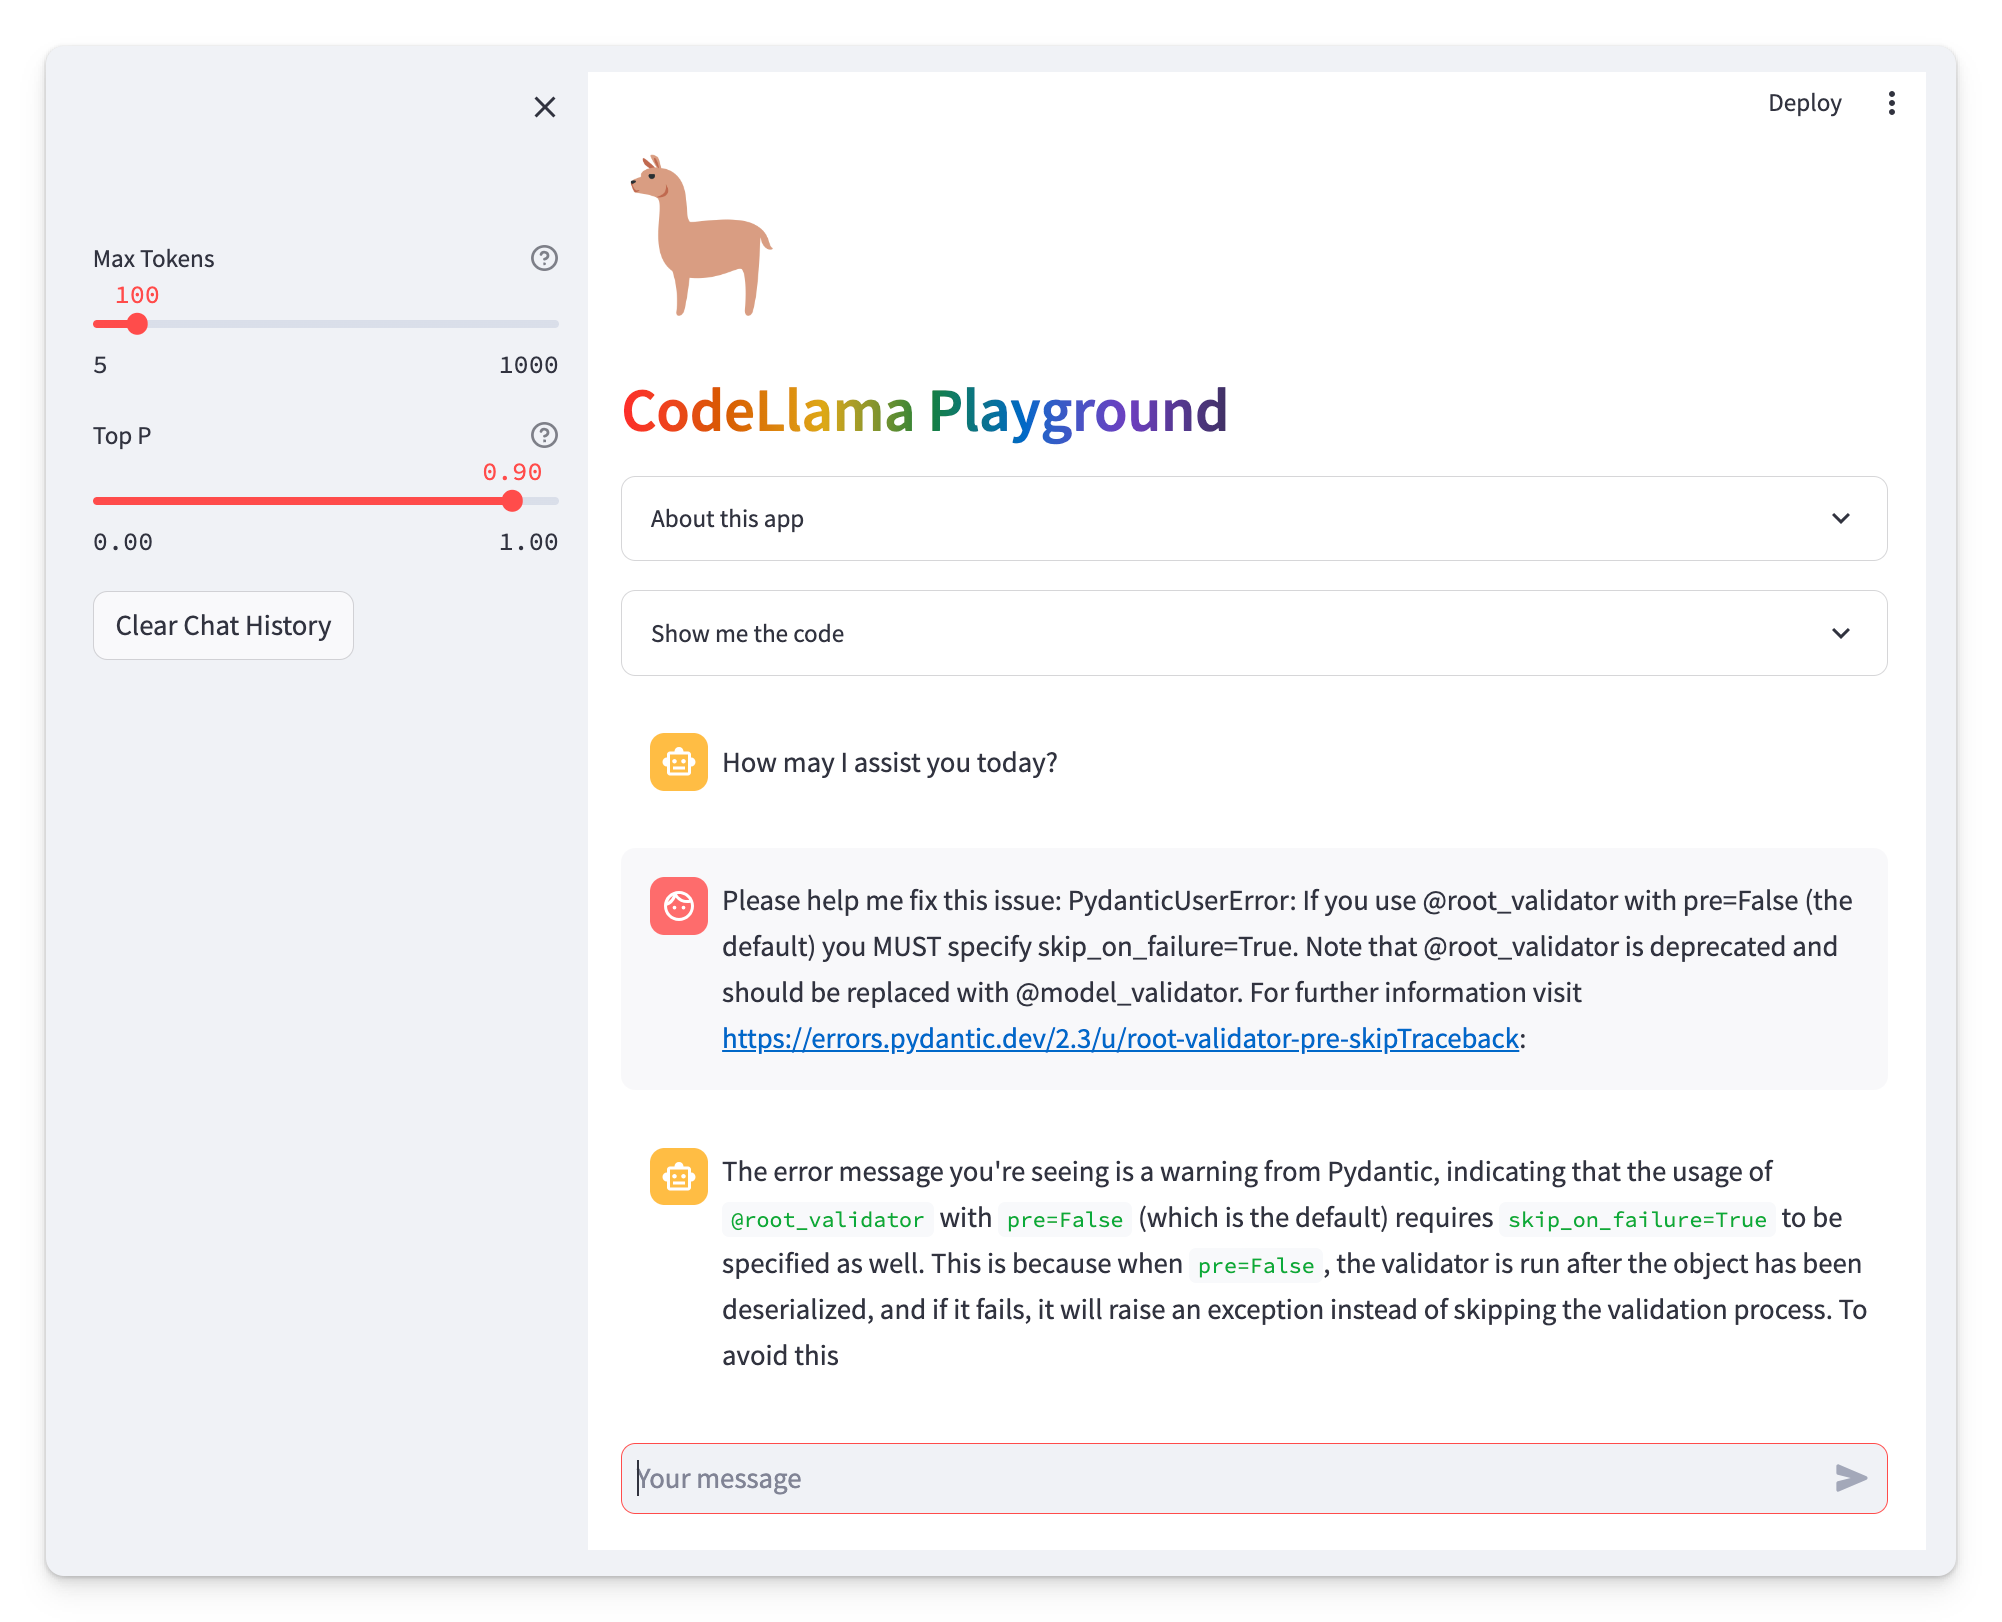Click the Deploy button
Image resolution: width=2002 pixels, height=1622 pixels.
[x=1804, y=103]
